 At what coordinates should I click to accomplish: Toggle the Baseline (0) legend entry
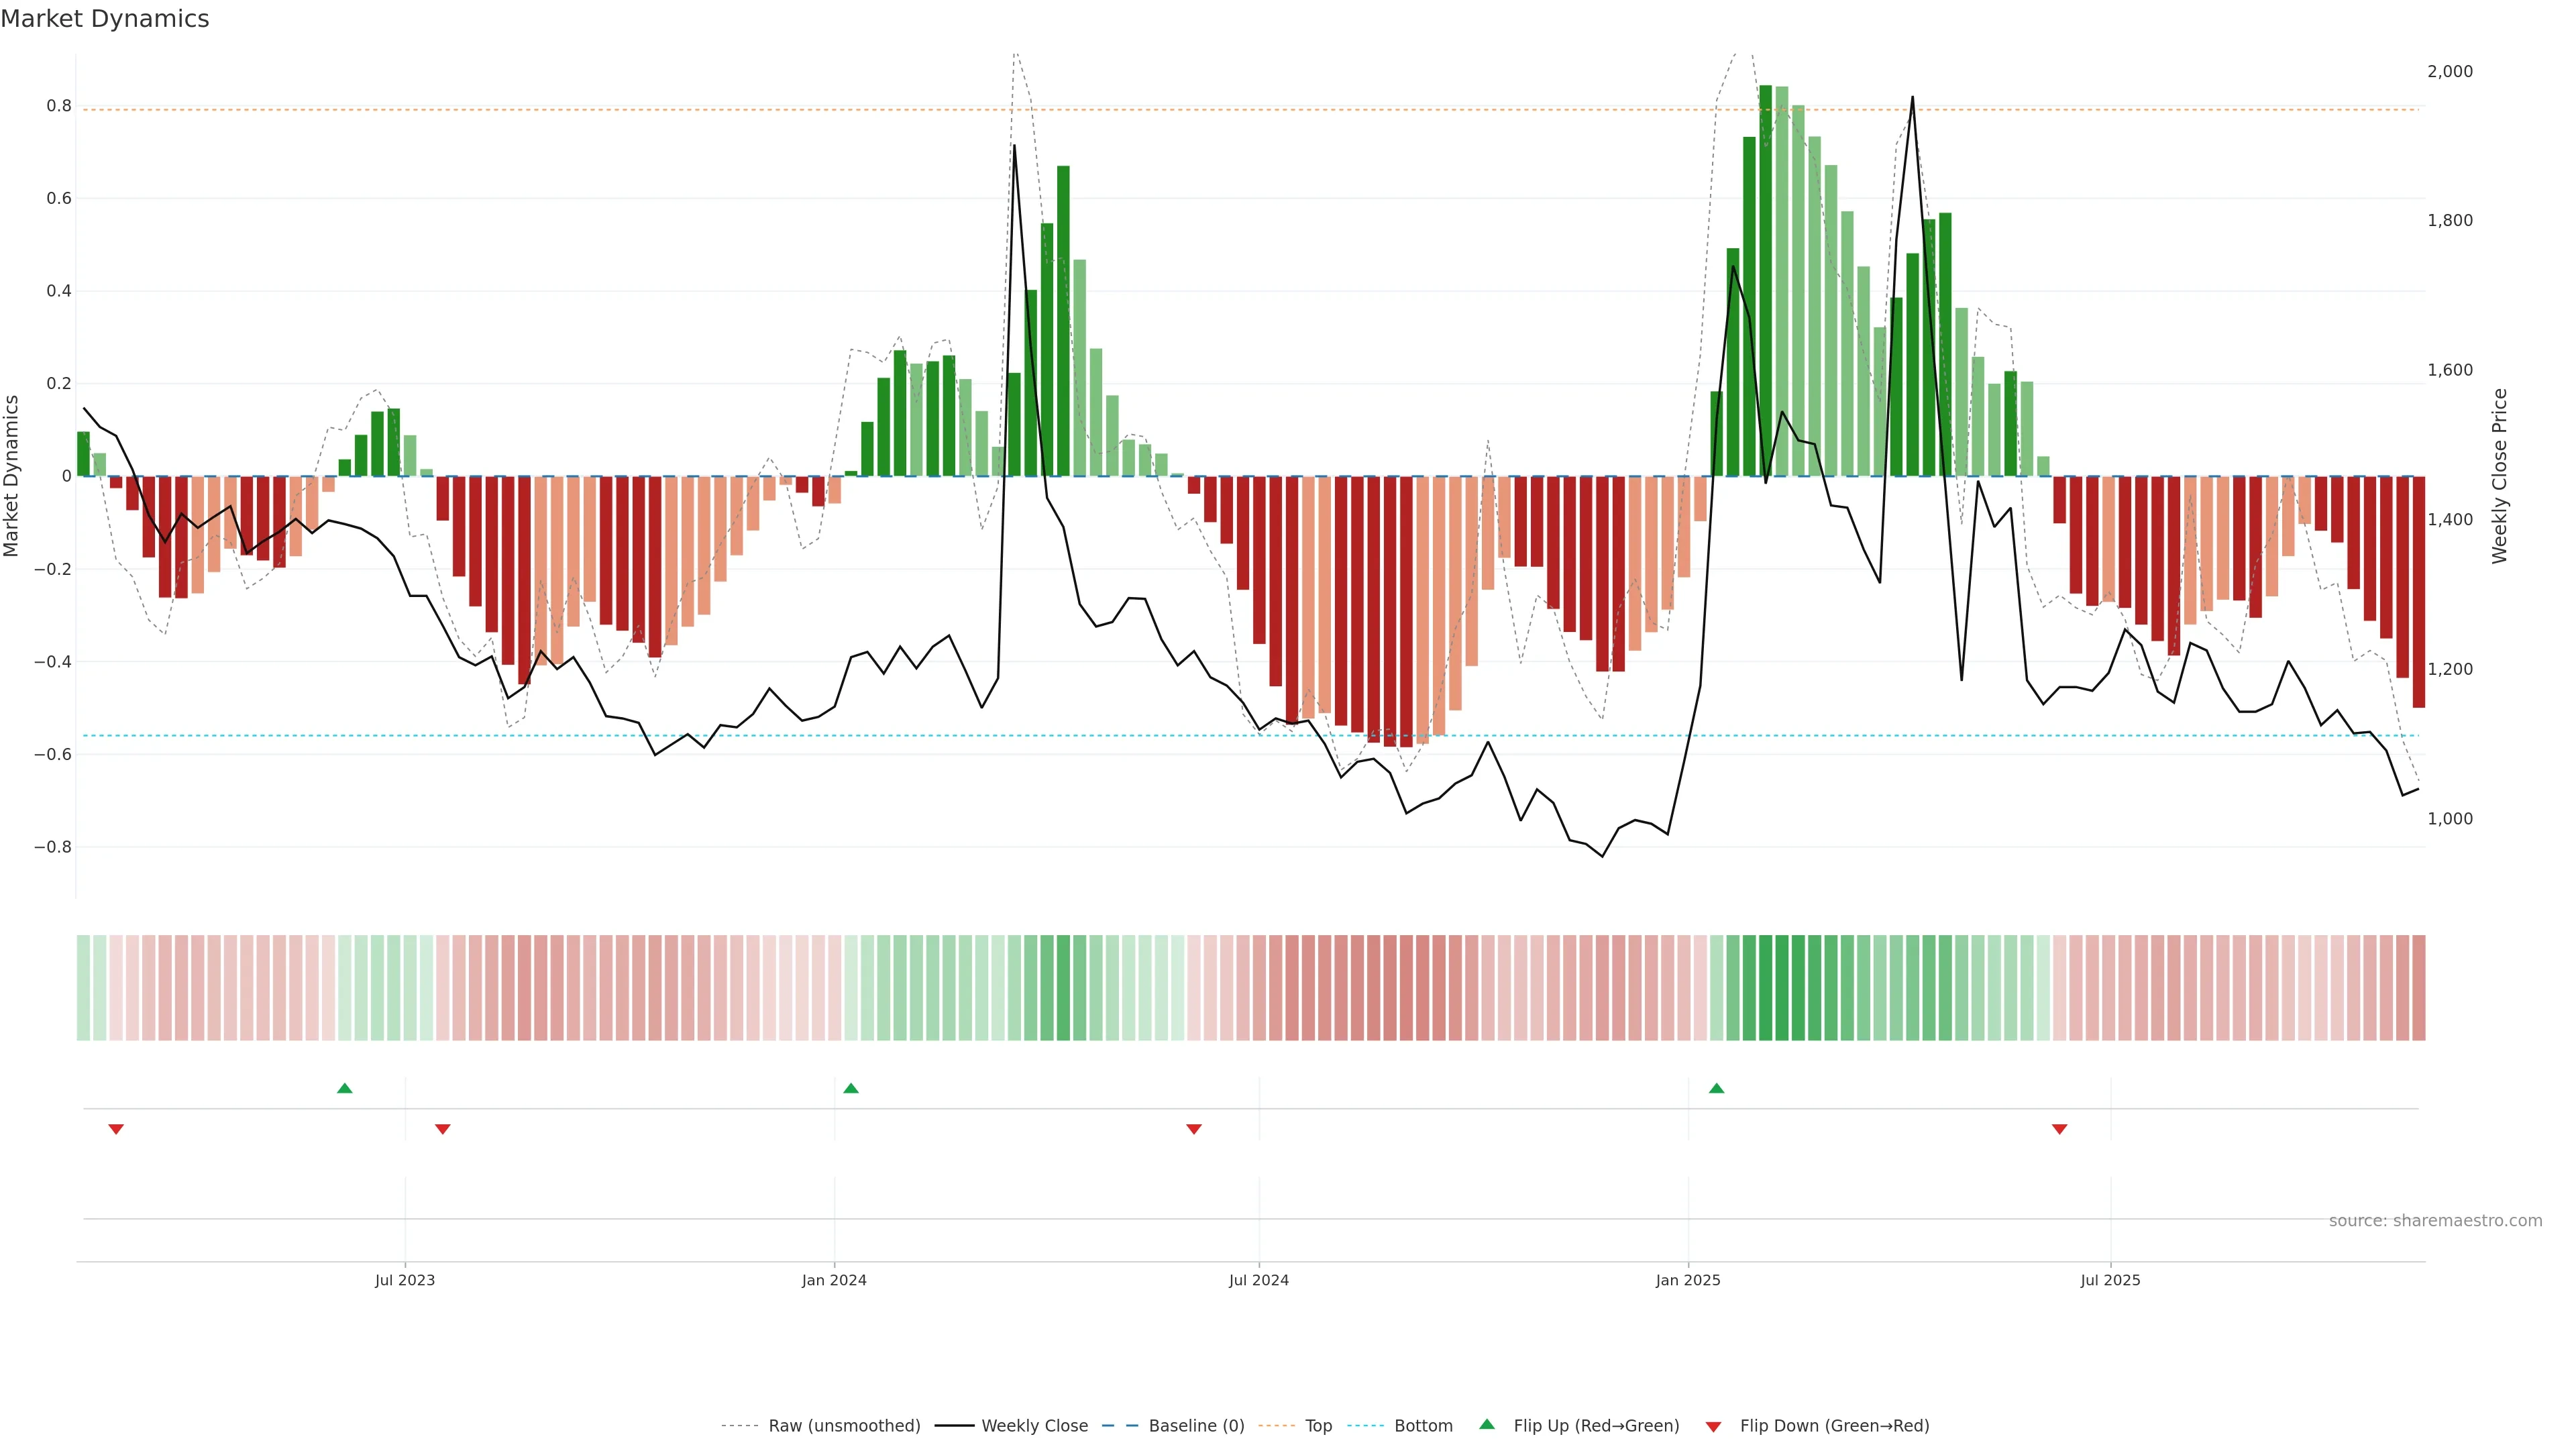pyautogui.click(x=1196, y=1426)
